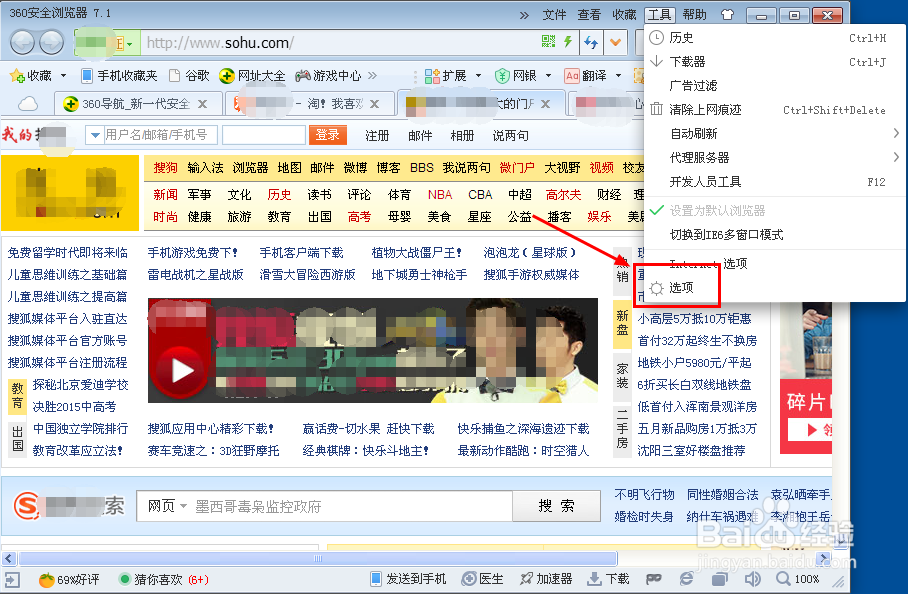Open the 网银 shield button
The image size is (908, 594).
click(x=516, y=76)
